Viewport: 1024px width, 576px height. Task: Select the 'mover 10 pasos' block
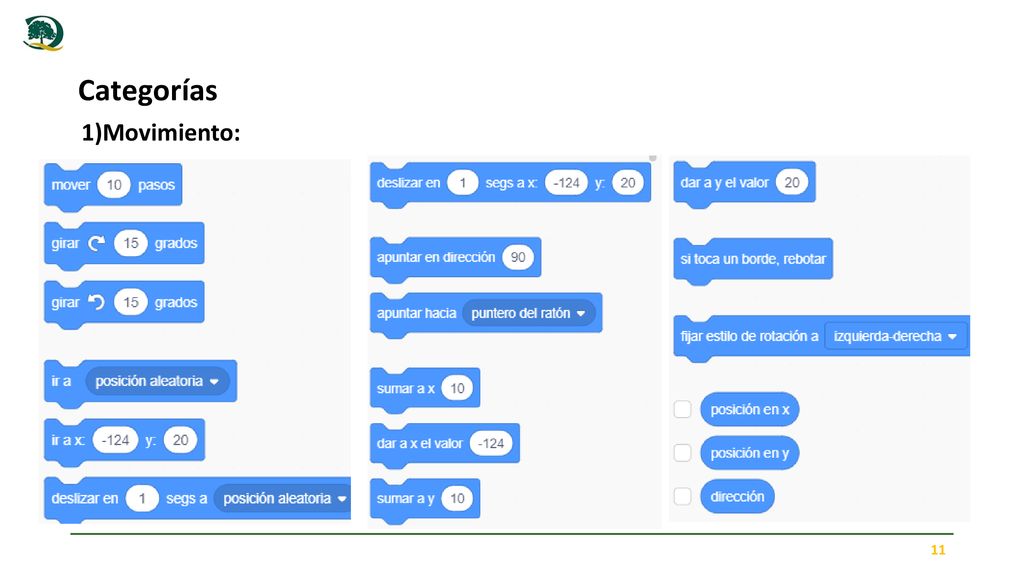113,186
